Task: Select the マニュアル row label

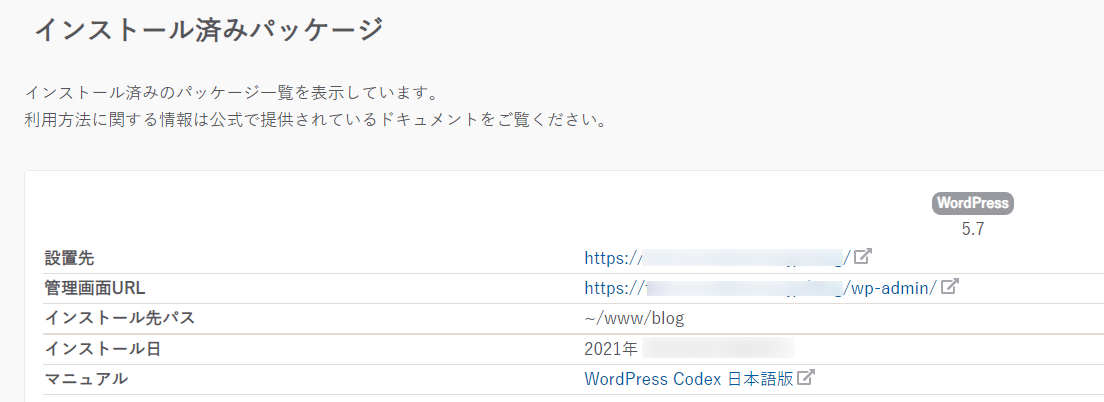Action: click(86, 379)
